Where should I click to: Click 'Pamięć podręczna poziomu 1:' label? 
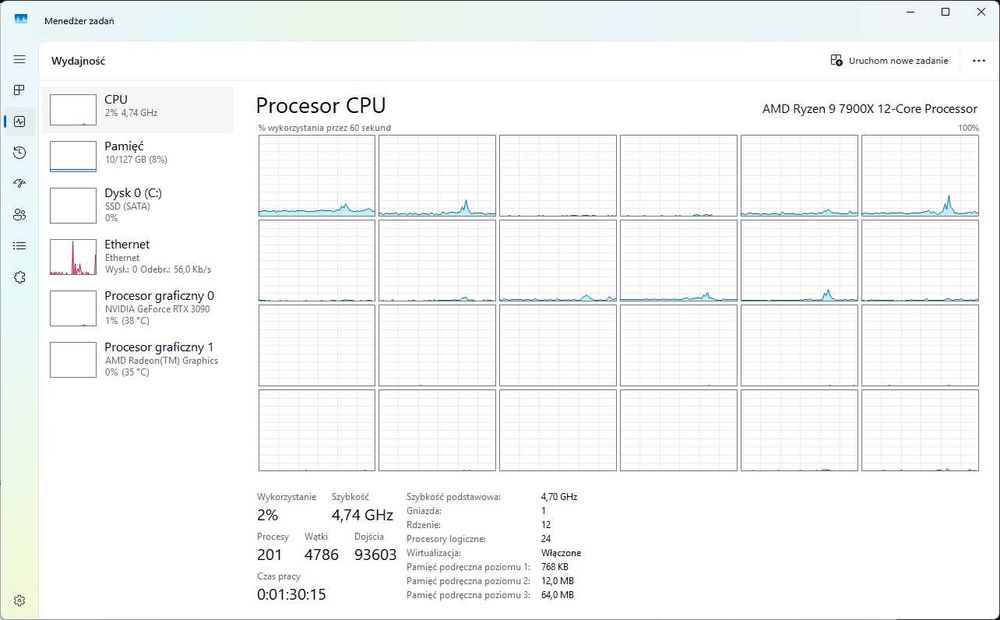(468, 567)
